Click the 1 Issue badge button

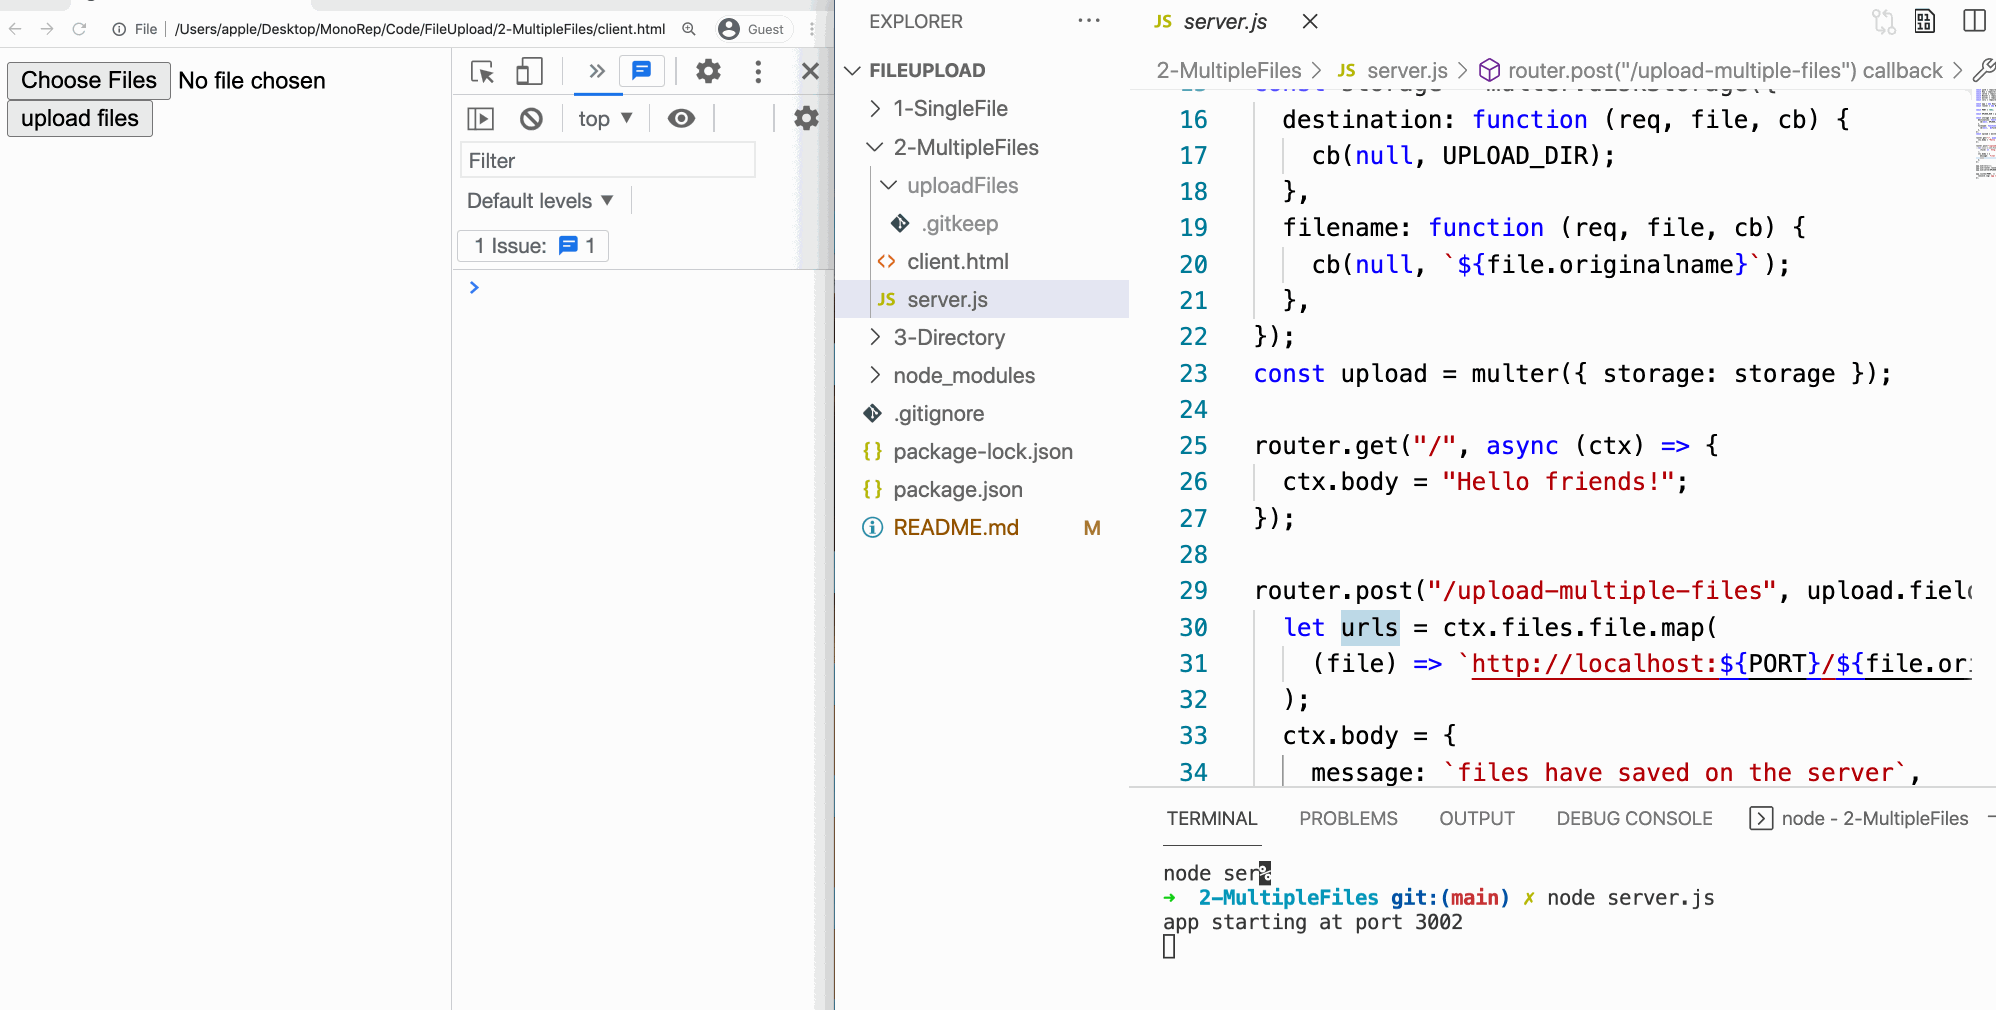pos(533,246)
